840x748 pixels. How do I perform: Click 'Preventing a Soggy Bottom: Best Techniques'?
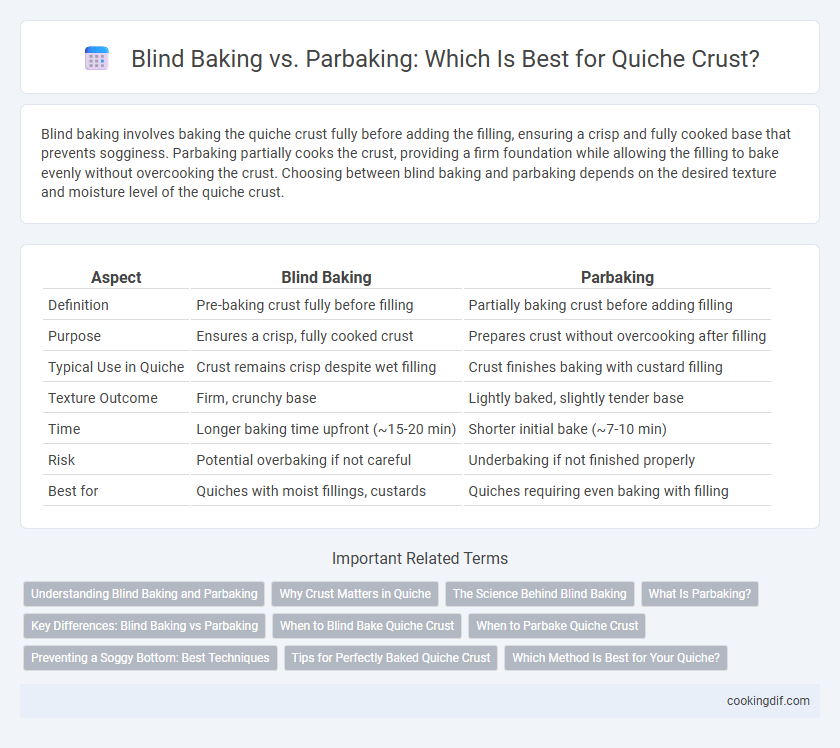pyautogui.click(x=150, y=657)
